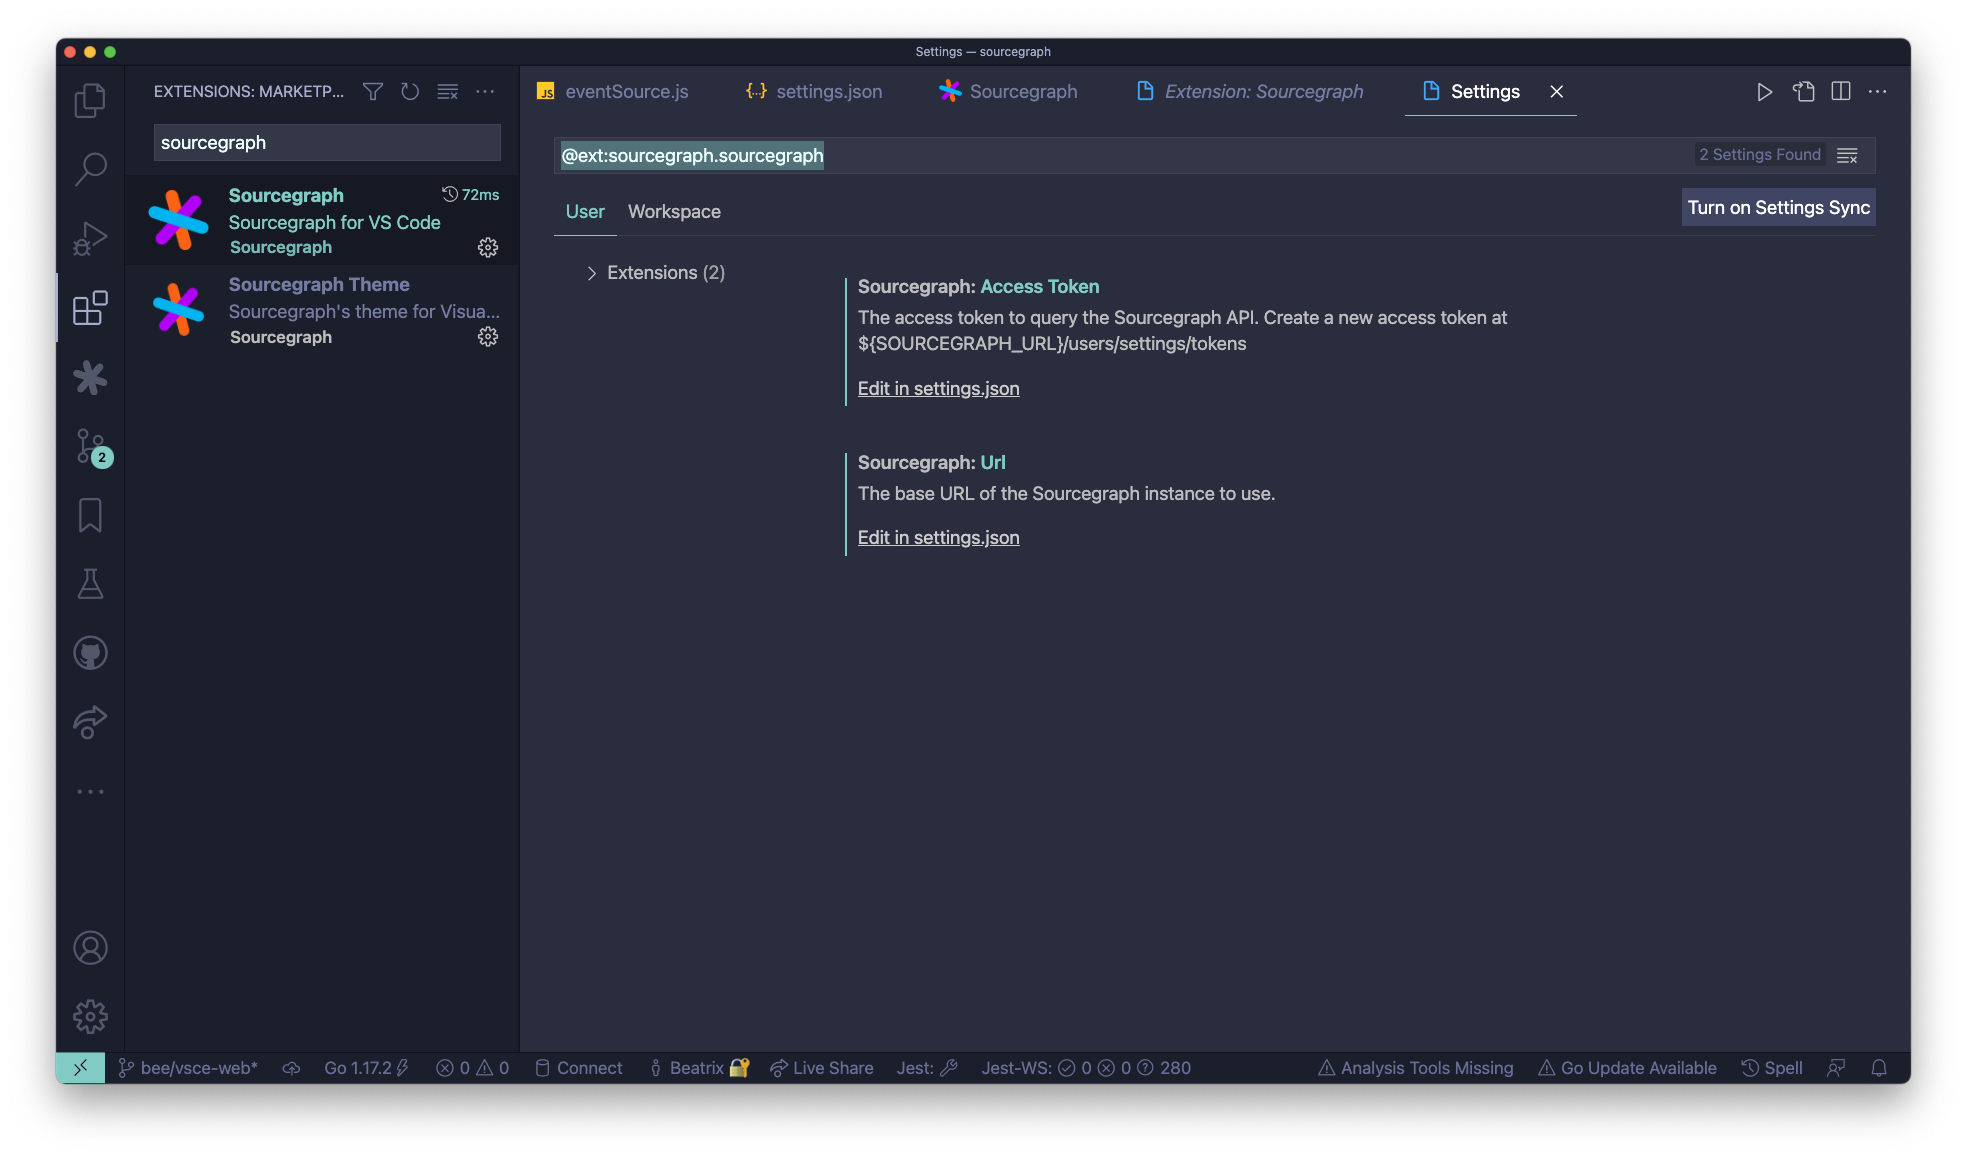This screenshot has height=1158, width=1967.
Task: Select the Sourcegraph extension entry
Action: click(x=322, y=221)
